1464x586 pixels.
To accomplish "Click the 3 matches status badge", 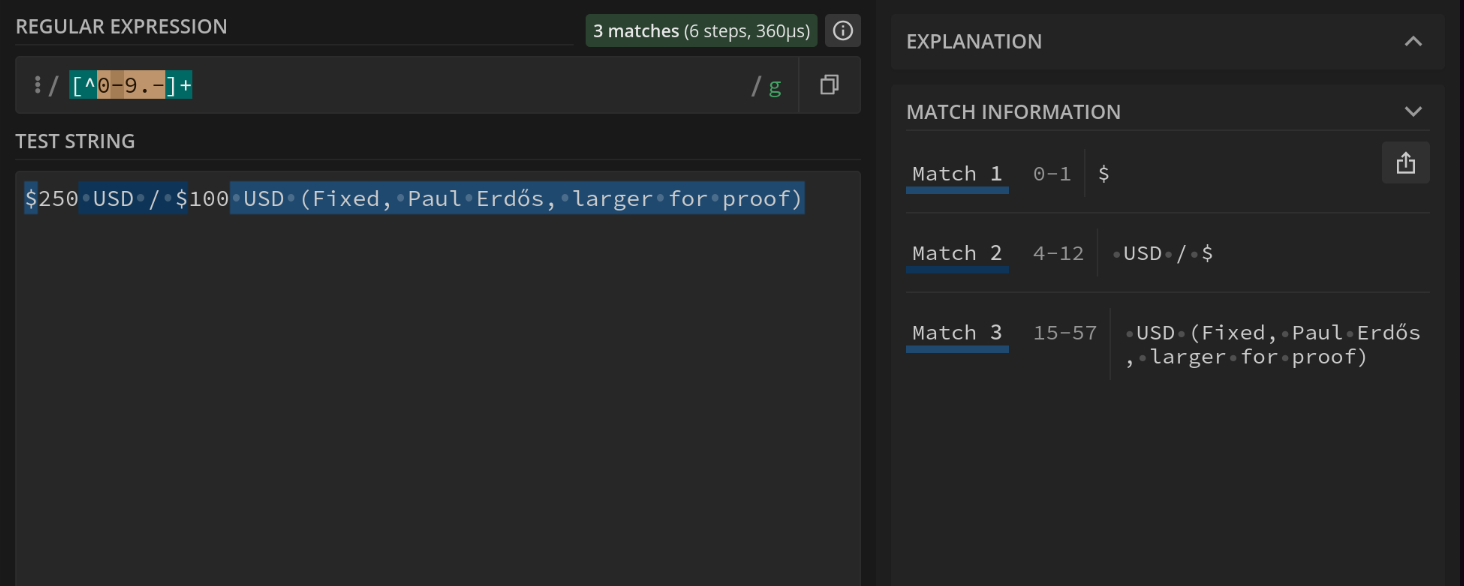I will [701, 31].
